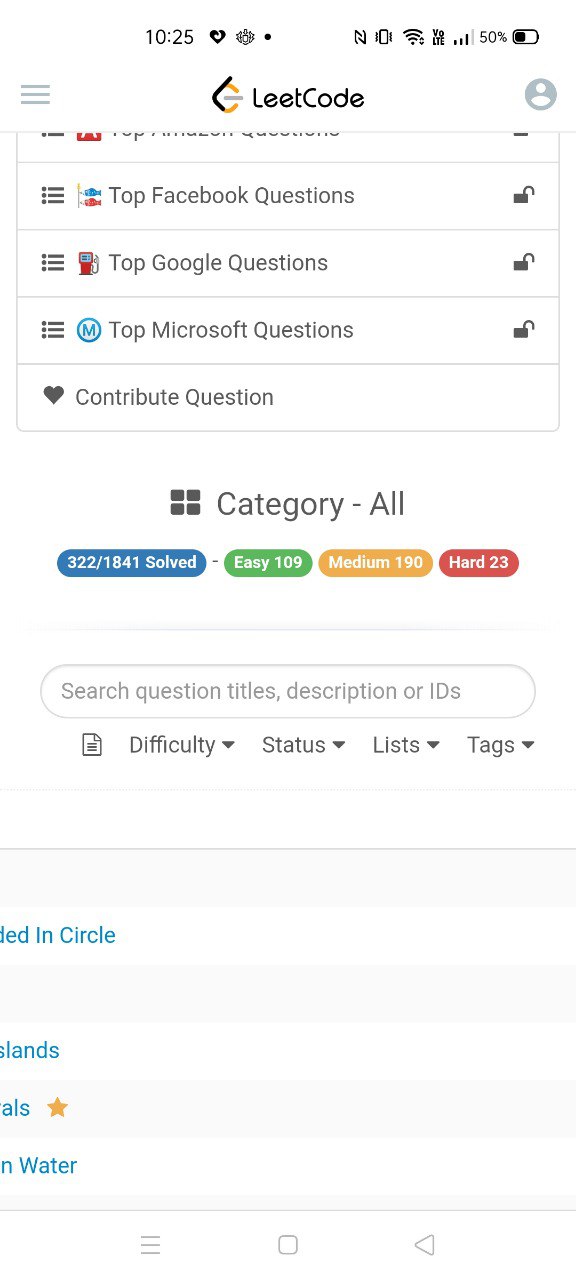The height and width of the screenshot is (1280, 576).
Task: Tap the LeetCode logo
Action: click(288, 96)
